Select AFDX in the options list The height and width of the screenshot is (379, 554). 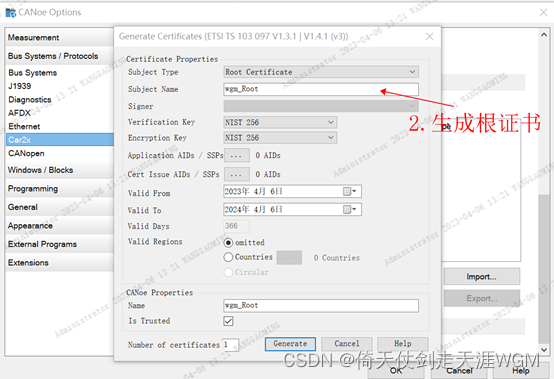[59, 113]
